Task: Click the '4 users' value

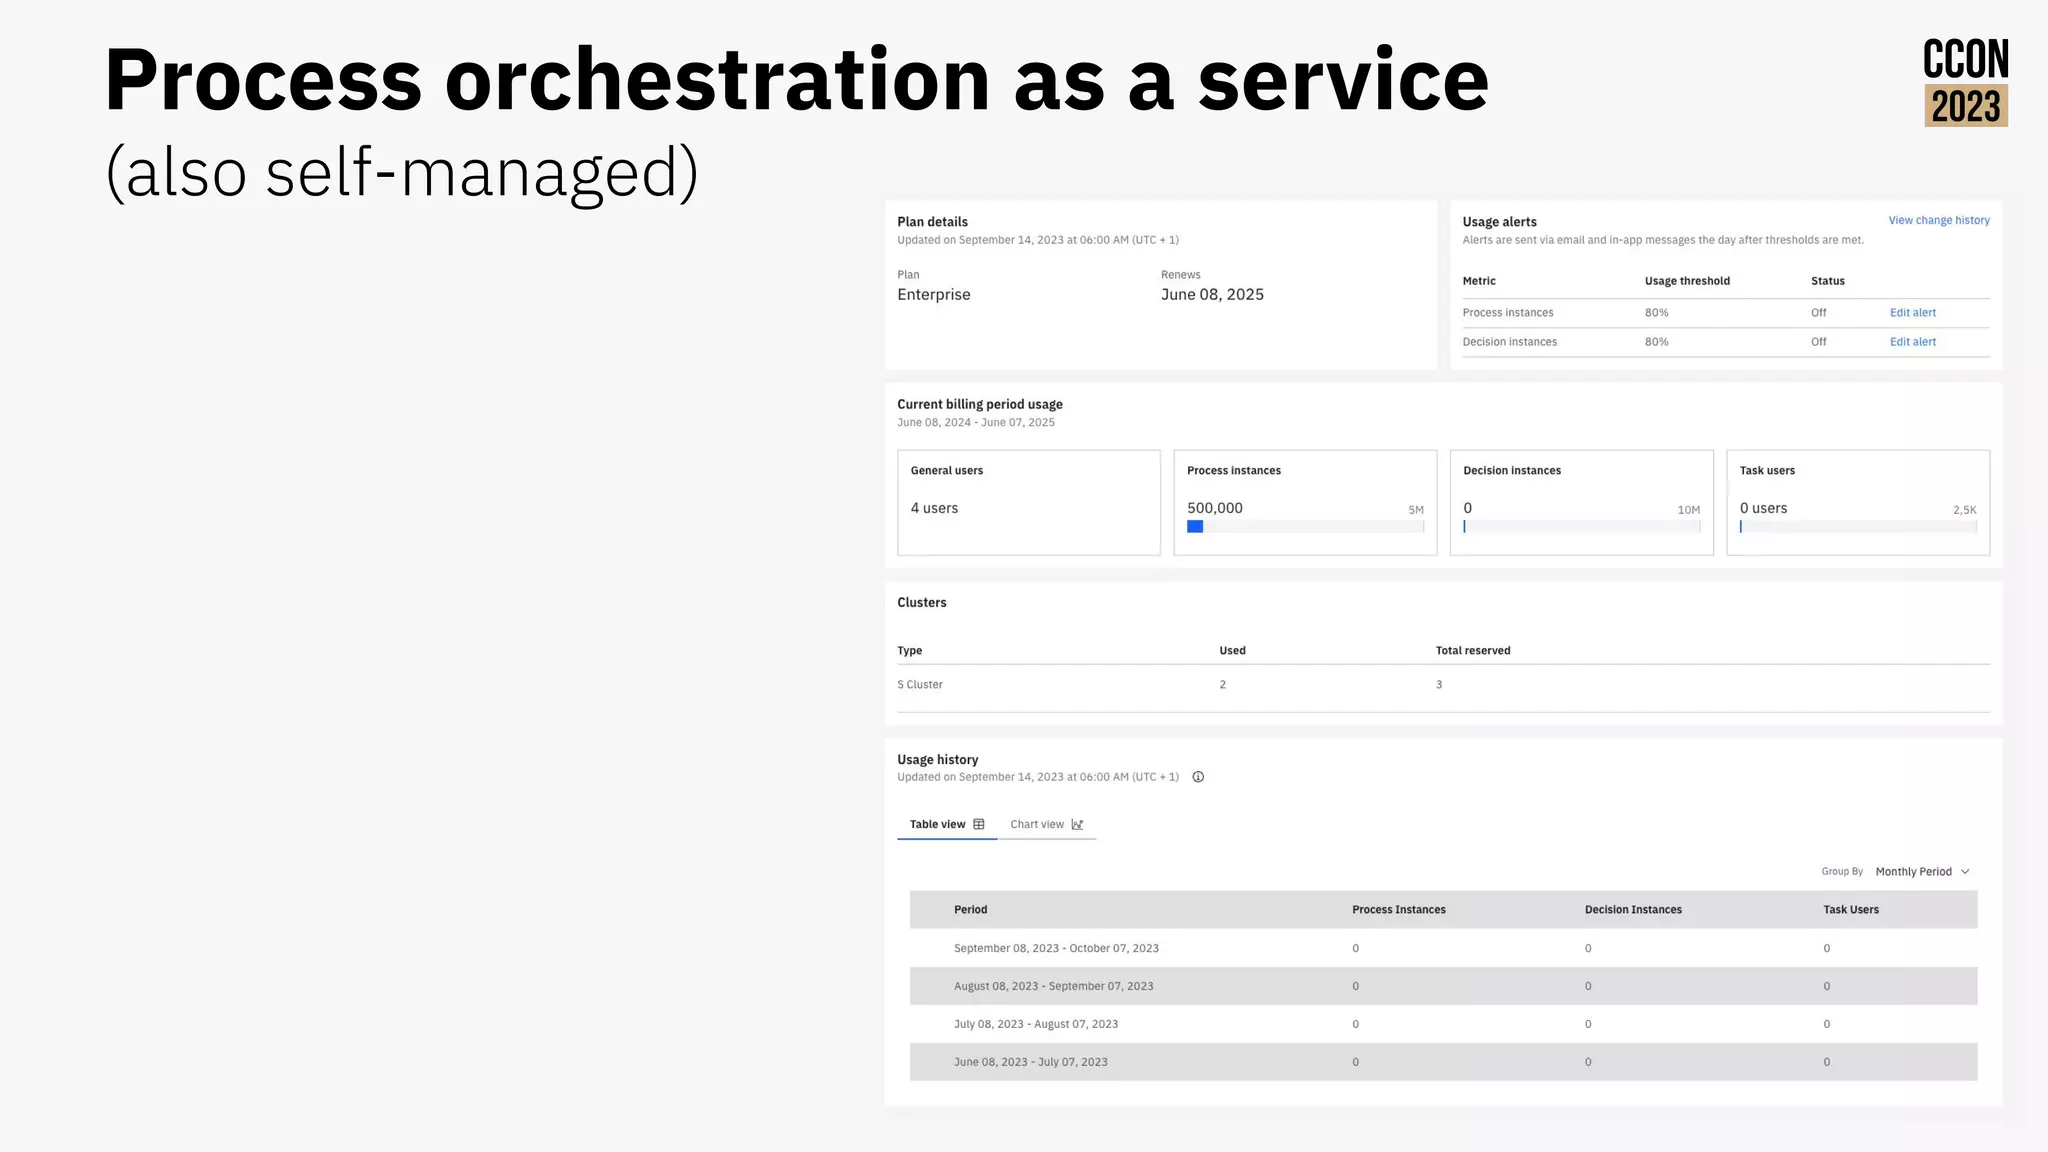Action: (x=934, y=508)
